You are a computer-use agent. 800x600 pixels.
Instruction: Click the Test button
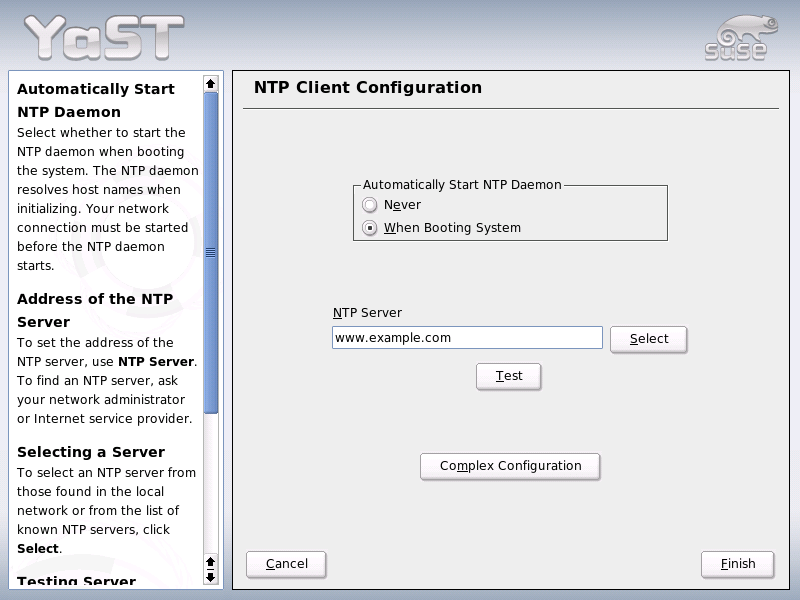(509, 376)
